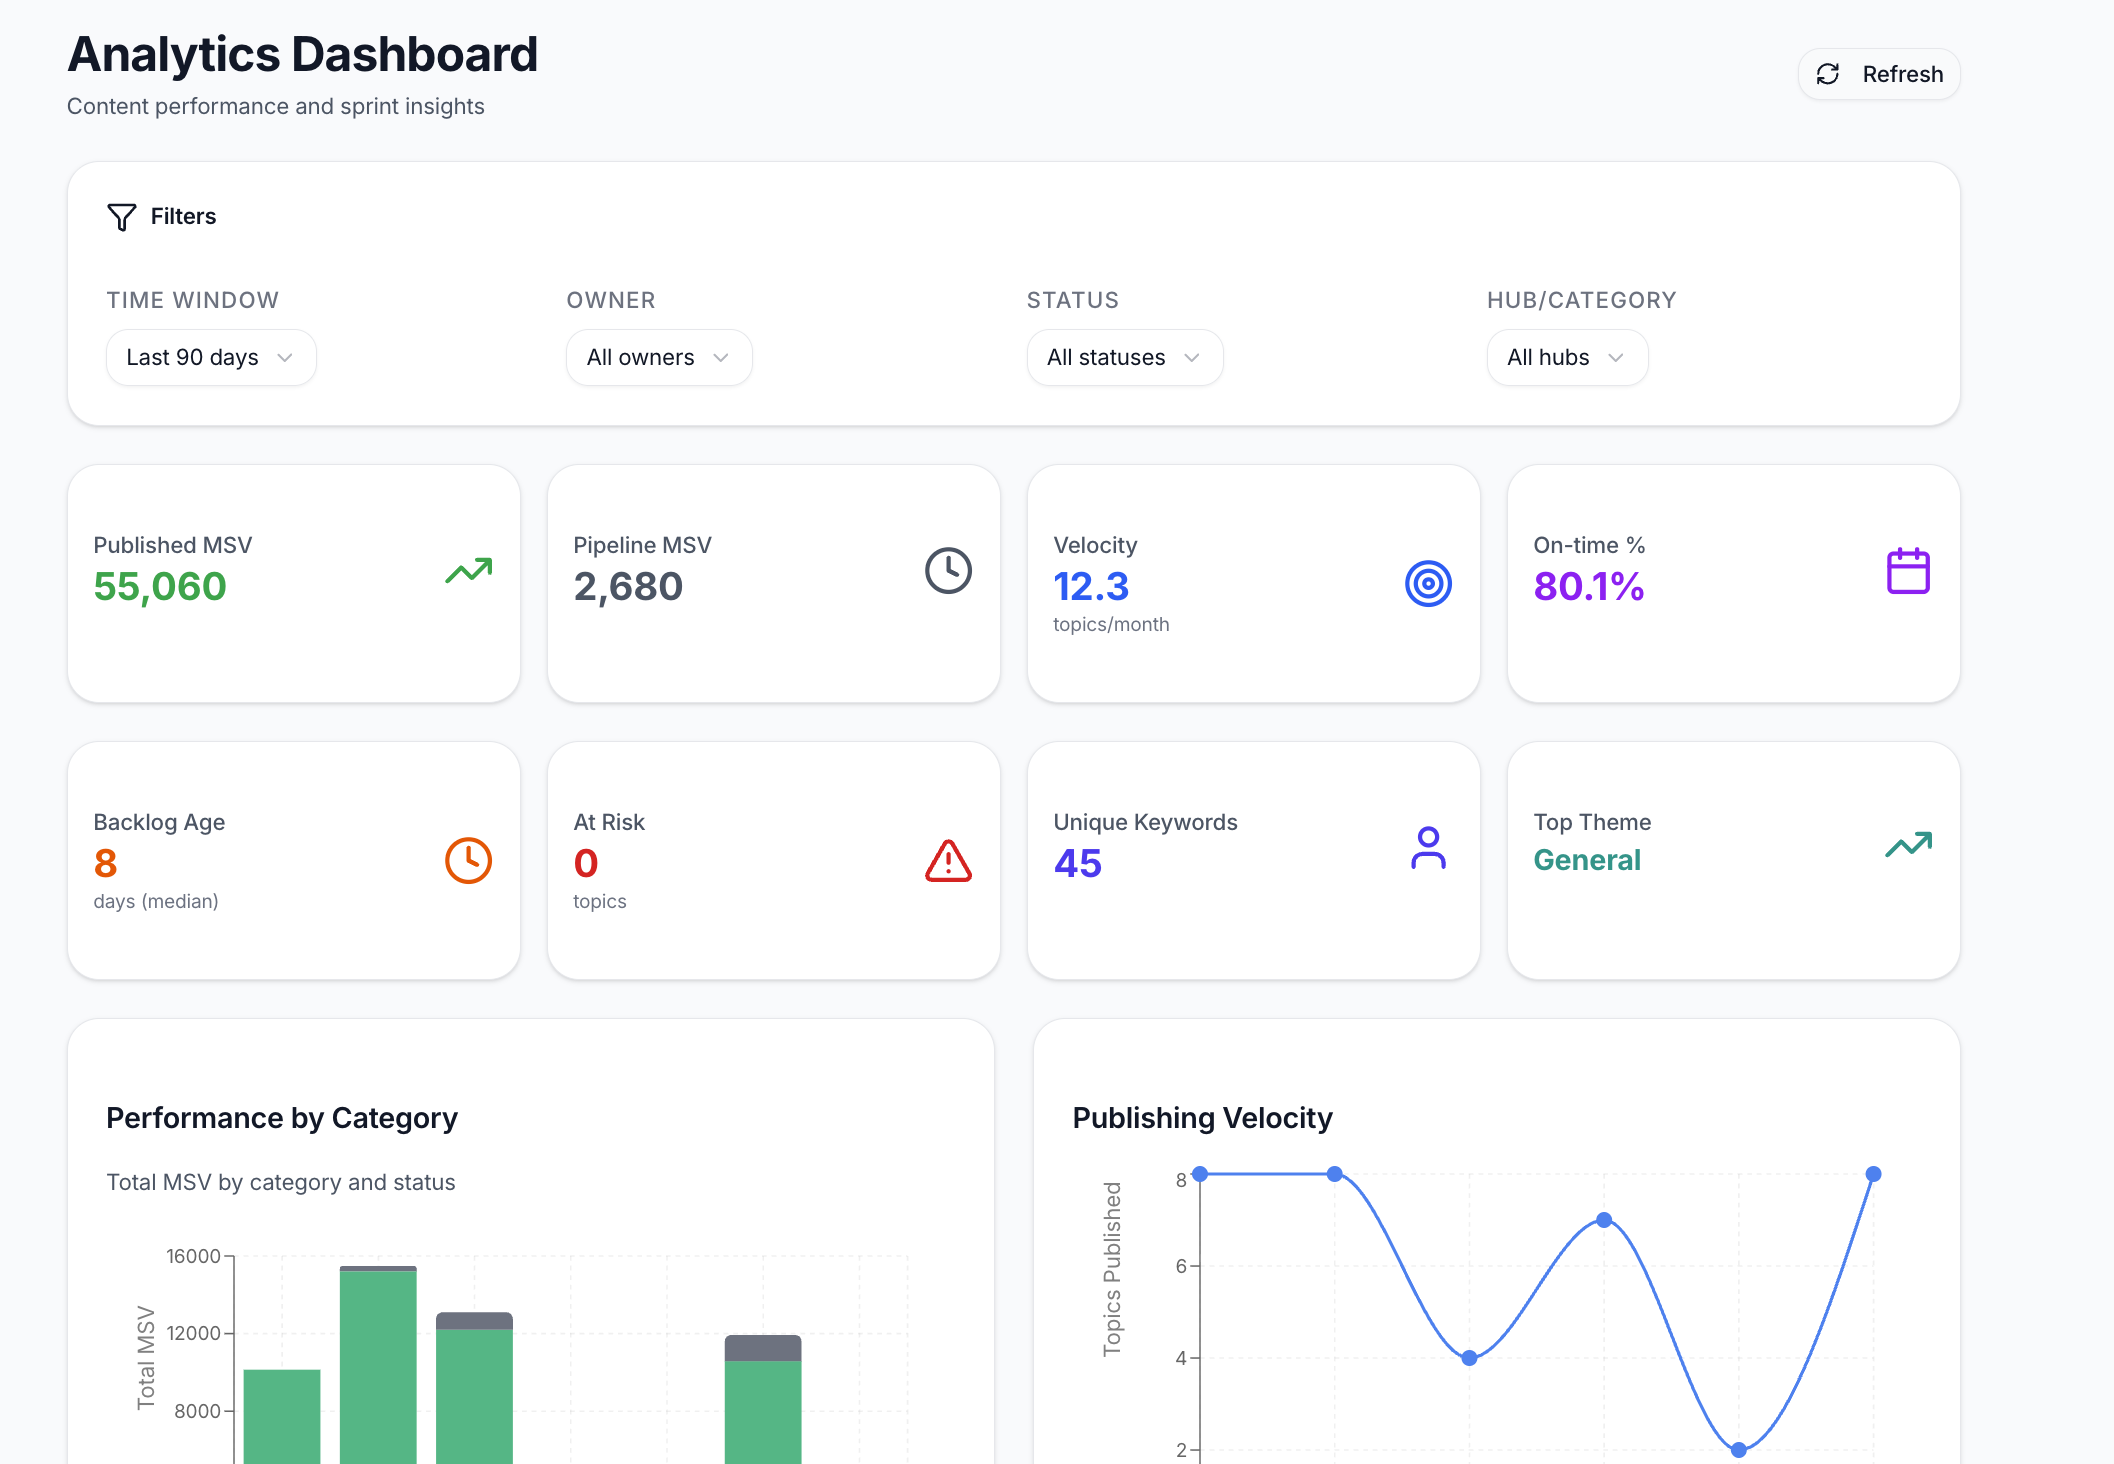
Task: Click the orange clock icon on Backlog Age card
Action: [467, 859]
